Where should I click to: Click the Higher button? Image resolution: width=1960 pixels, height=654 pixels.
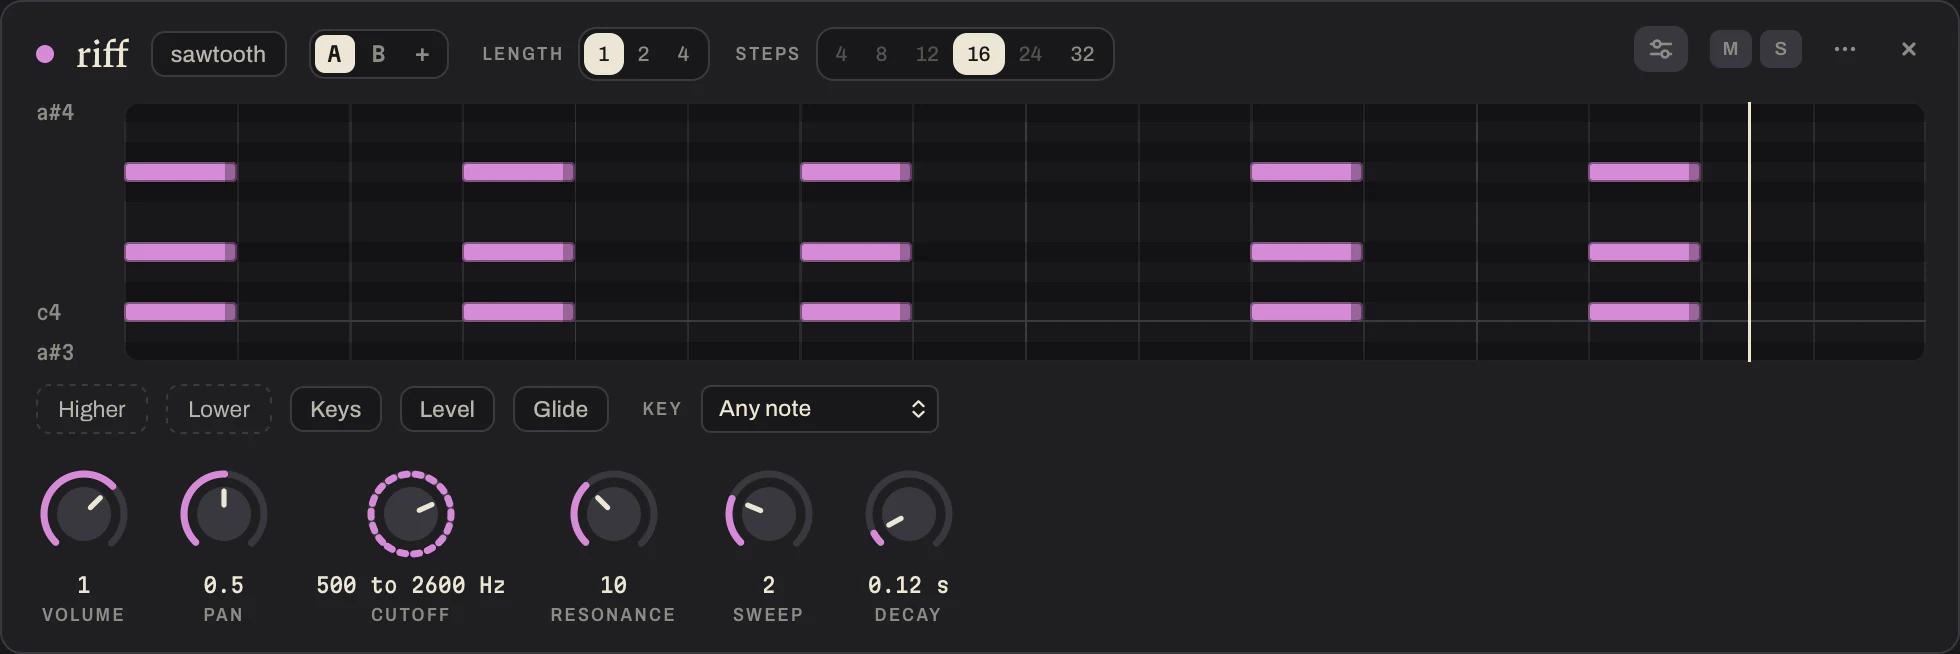click(x=92, y=409)
